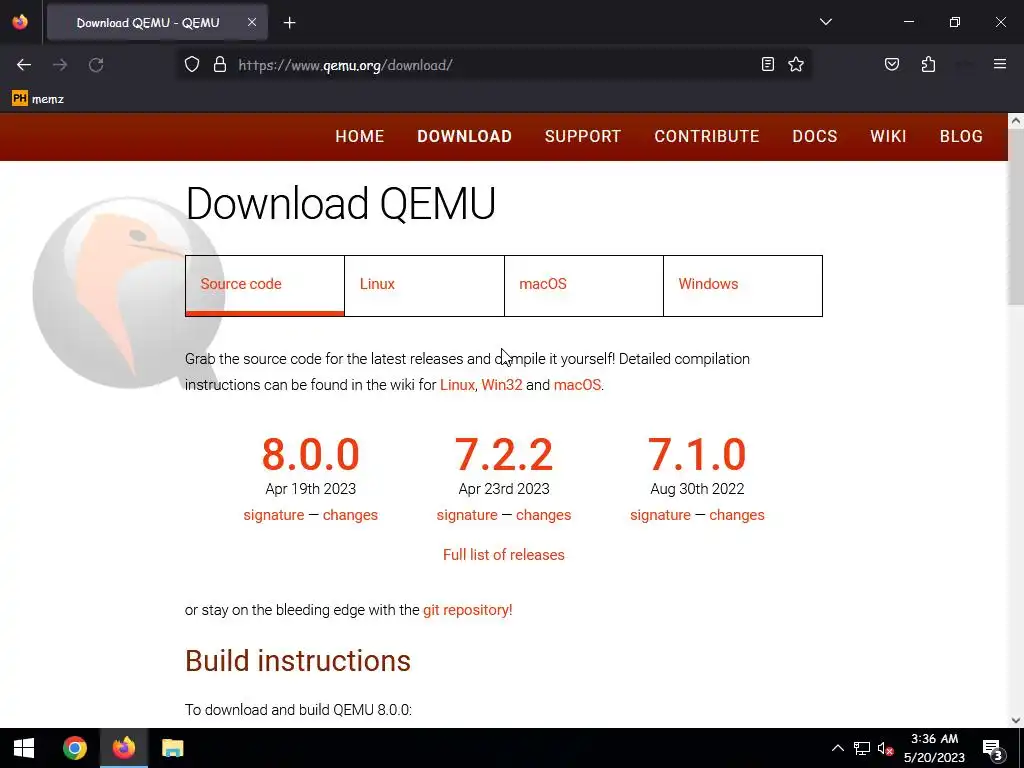Open the CONTRIBUTE menu item
Image resolution: width=1024 pixels, height=768 pixels.
point(707,136)
